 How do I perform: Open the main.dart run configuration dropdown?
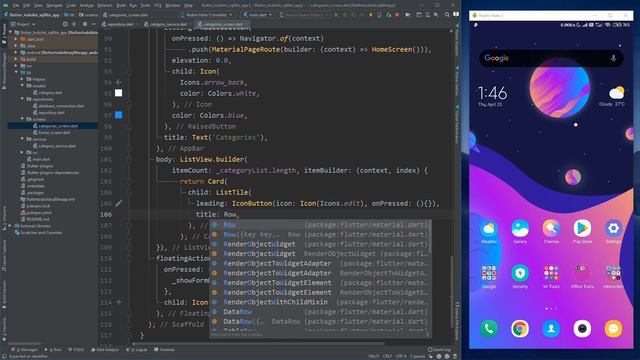[258, 15]
